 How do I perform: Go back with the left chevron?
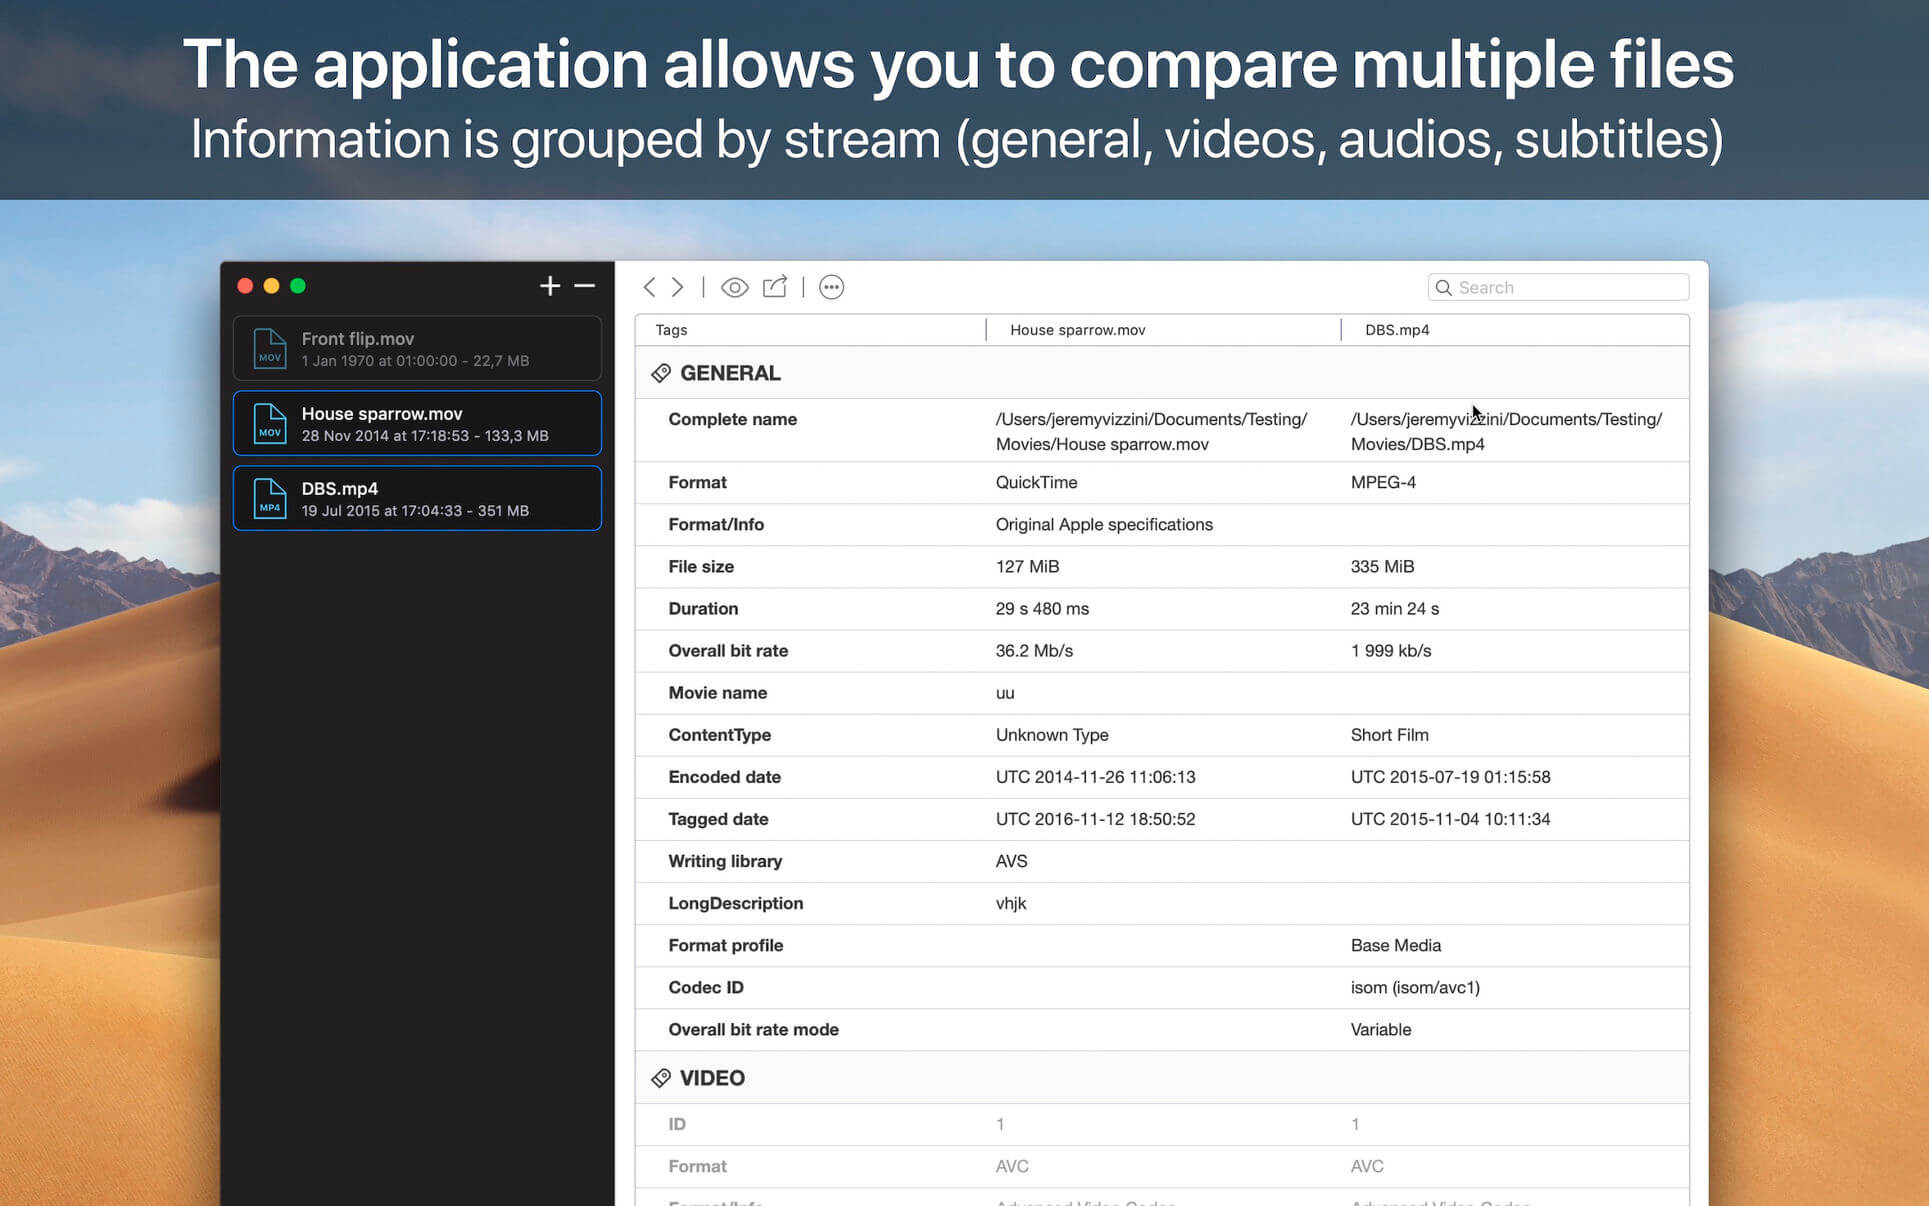click(649, 288)
